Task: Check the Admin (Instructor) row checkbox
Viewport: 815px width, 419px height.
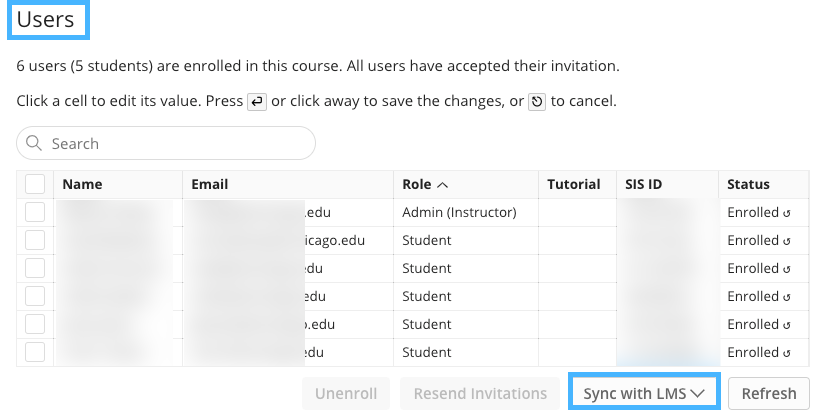Action: 35,212
